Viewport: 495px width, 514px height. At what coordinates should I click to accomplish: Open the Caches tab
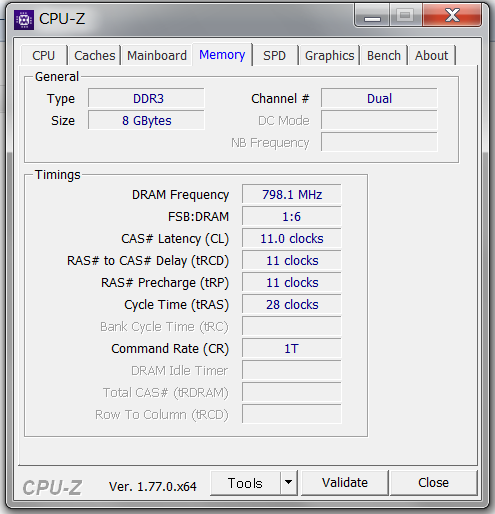click(94, 55)
